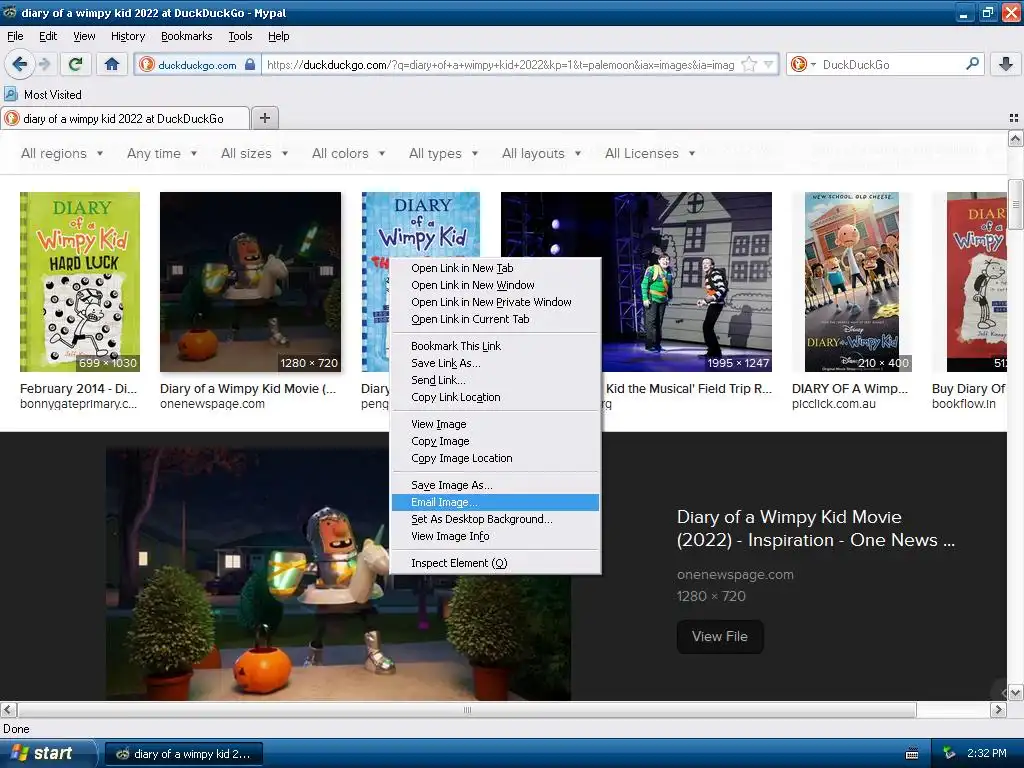Expand the All Licenses filter
This screenshot has width=1024, height=768.
pyautogui.click(x=650, y=153)
